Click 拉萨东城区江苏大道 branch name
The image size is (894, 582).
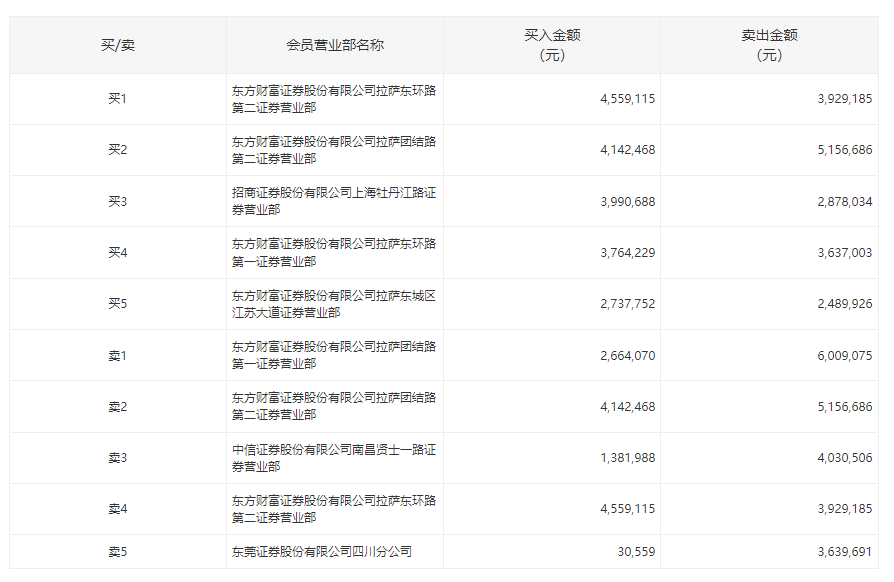click(x=334, y=304)
